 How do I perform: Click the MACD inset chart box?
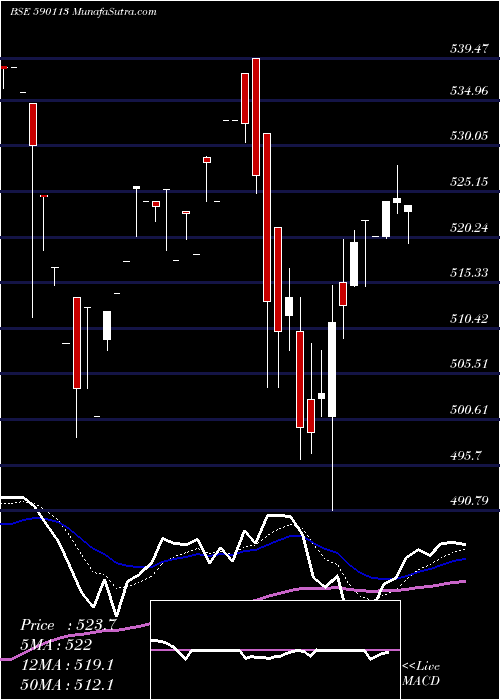(275, 650)
